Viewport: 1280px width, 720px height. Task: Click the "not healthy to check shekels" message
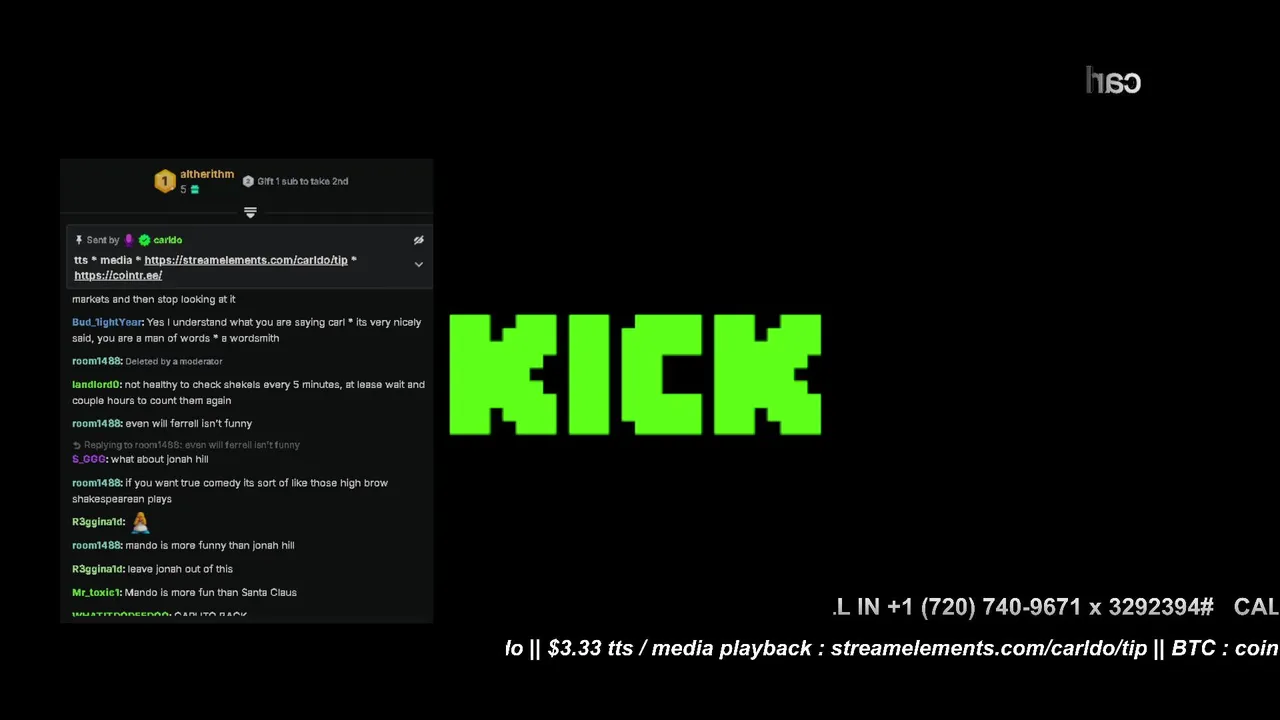(x=248, y=392)
